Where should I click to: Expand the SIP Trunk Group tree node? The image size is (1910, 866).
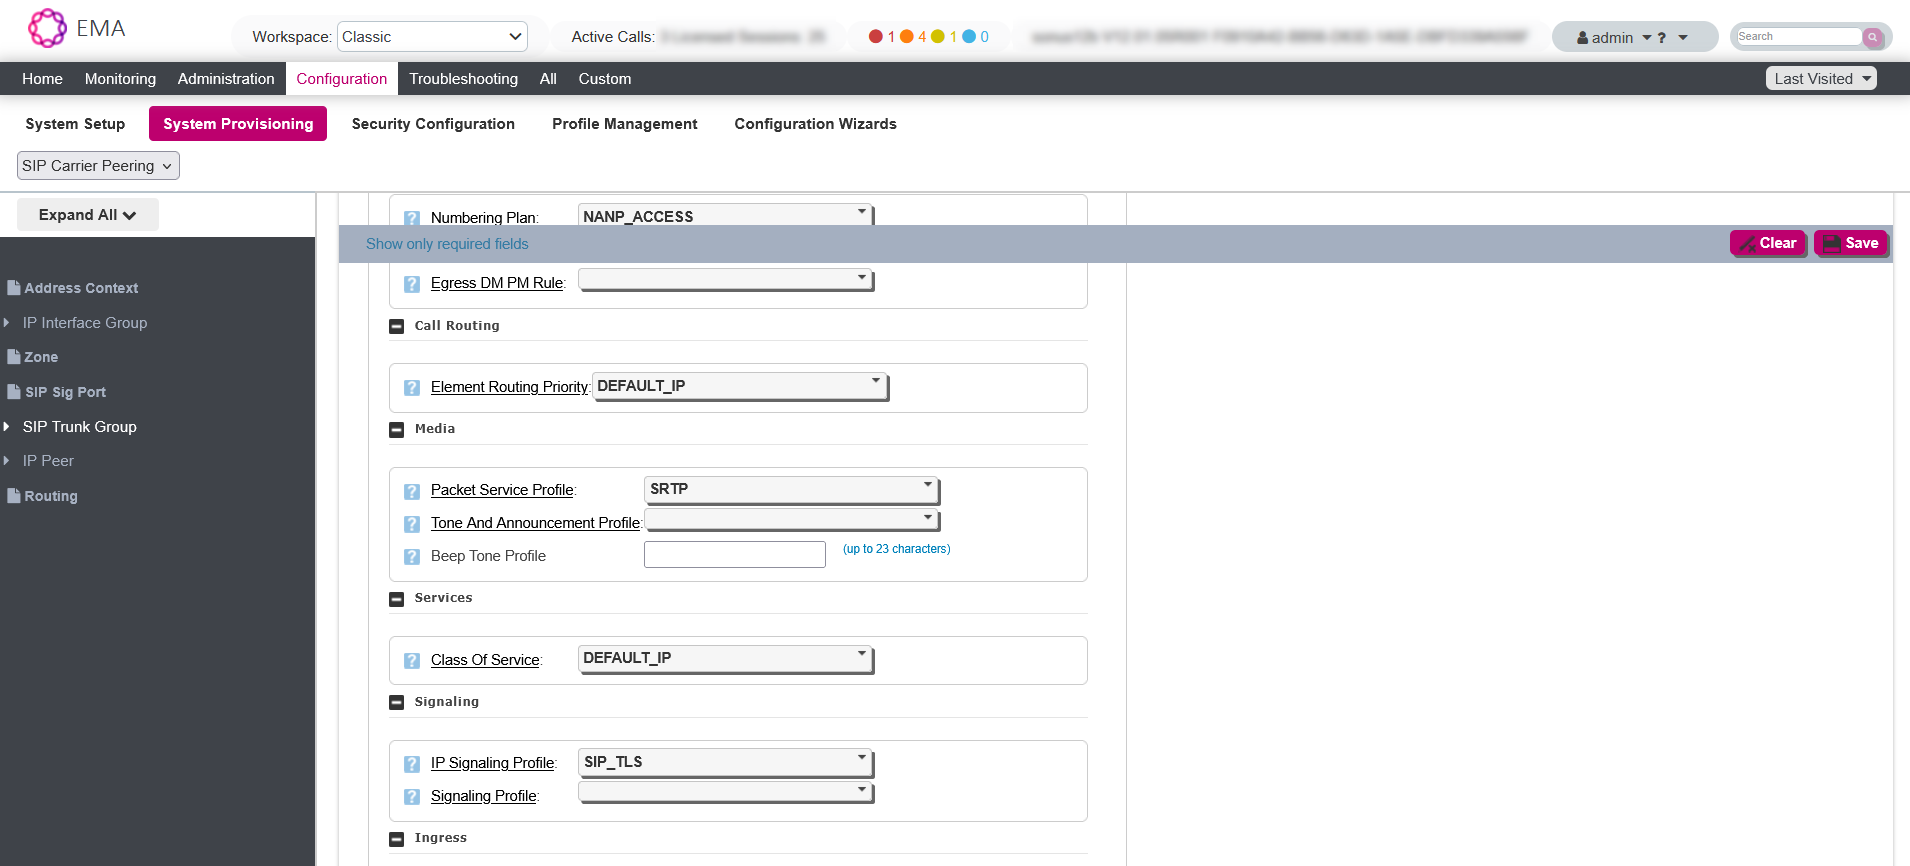coord(7,427)
